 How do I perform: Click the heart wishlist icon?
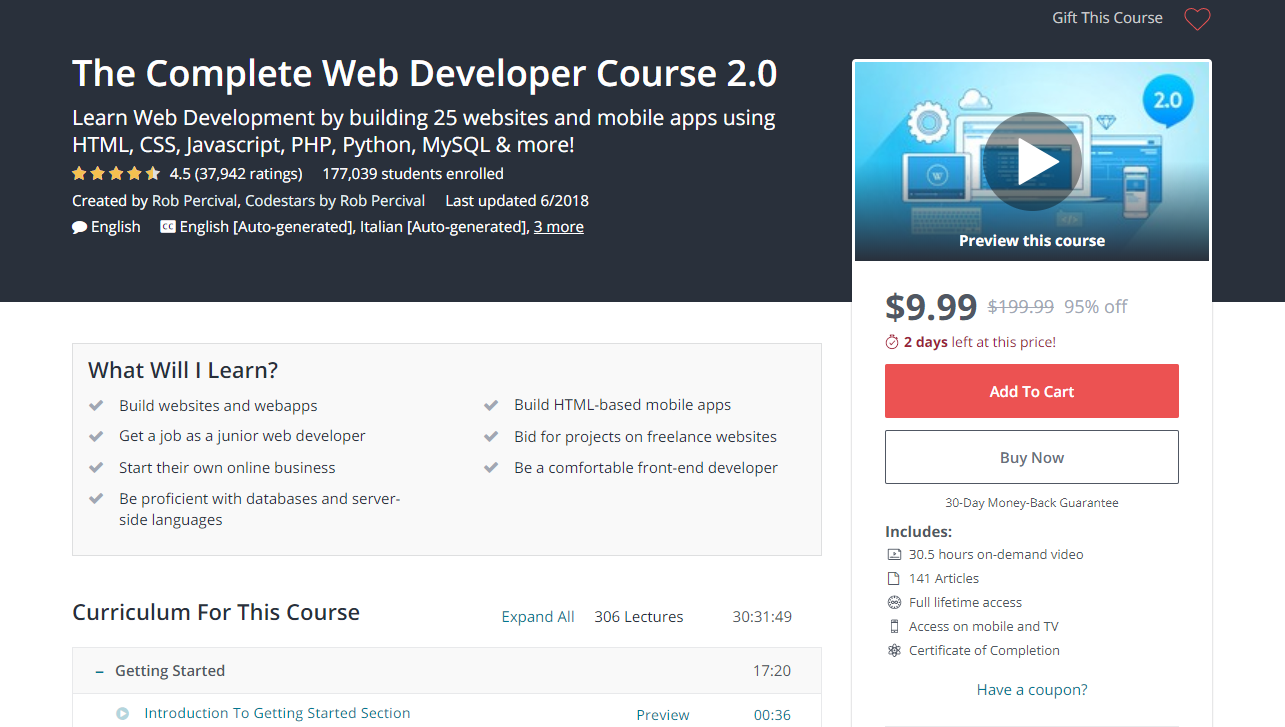tap(1197, 19)
